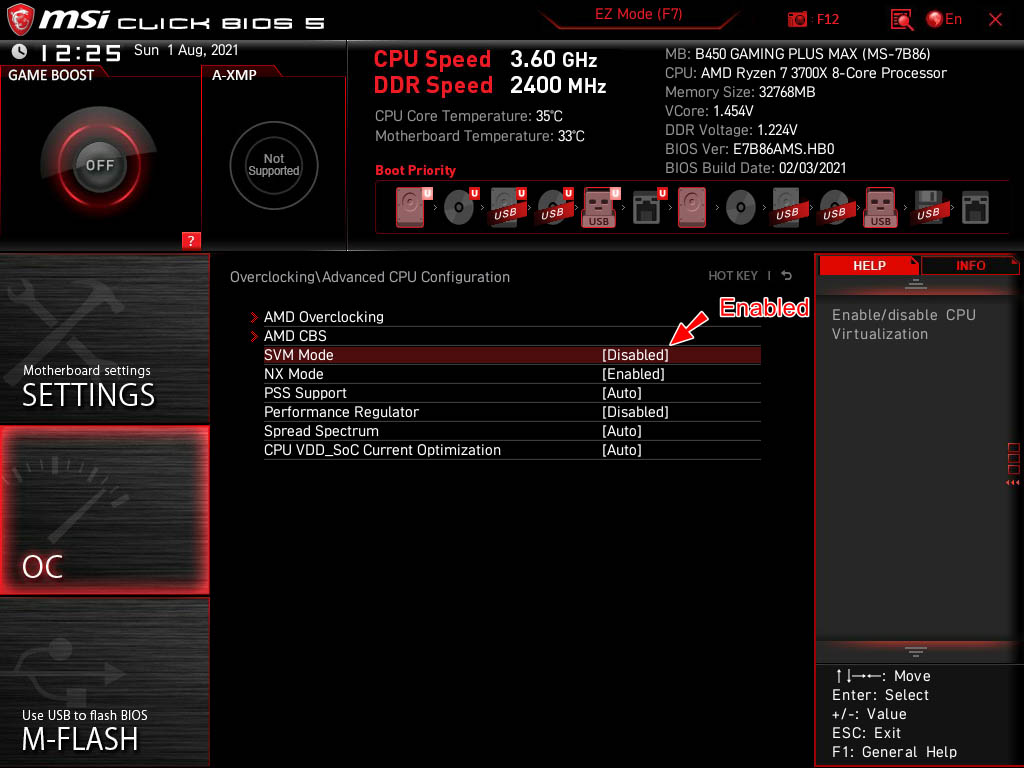Switch to the INFO tab
Screen dimensions: 1024x768
pos(970,265)
